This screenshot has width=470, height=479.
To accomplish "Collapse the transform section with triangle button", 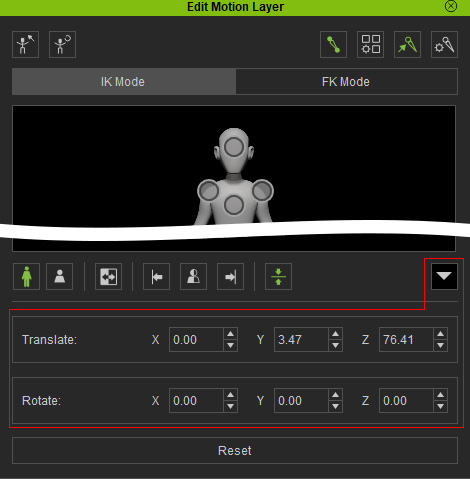I will click(x=444, y=276).
